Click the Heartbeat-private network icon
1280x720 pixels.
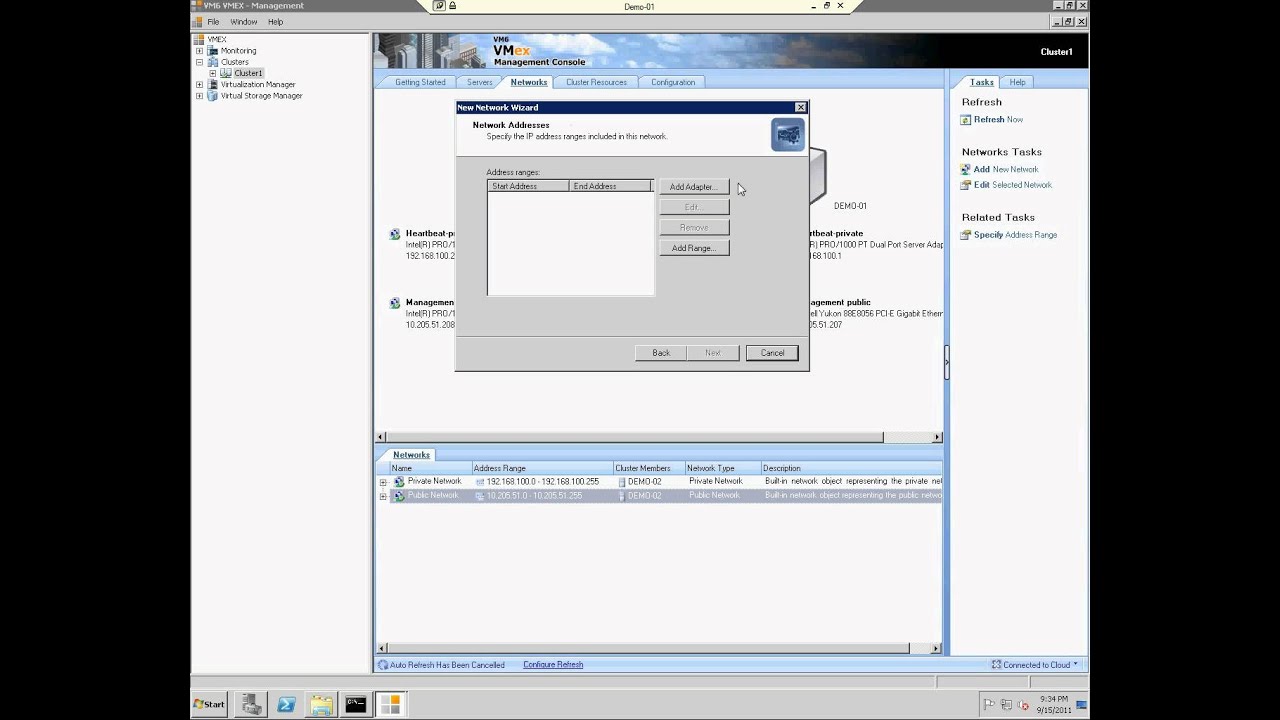coord(395,234)
